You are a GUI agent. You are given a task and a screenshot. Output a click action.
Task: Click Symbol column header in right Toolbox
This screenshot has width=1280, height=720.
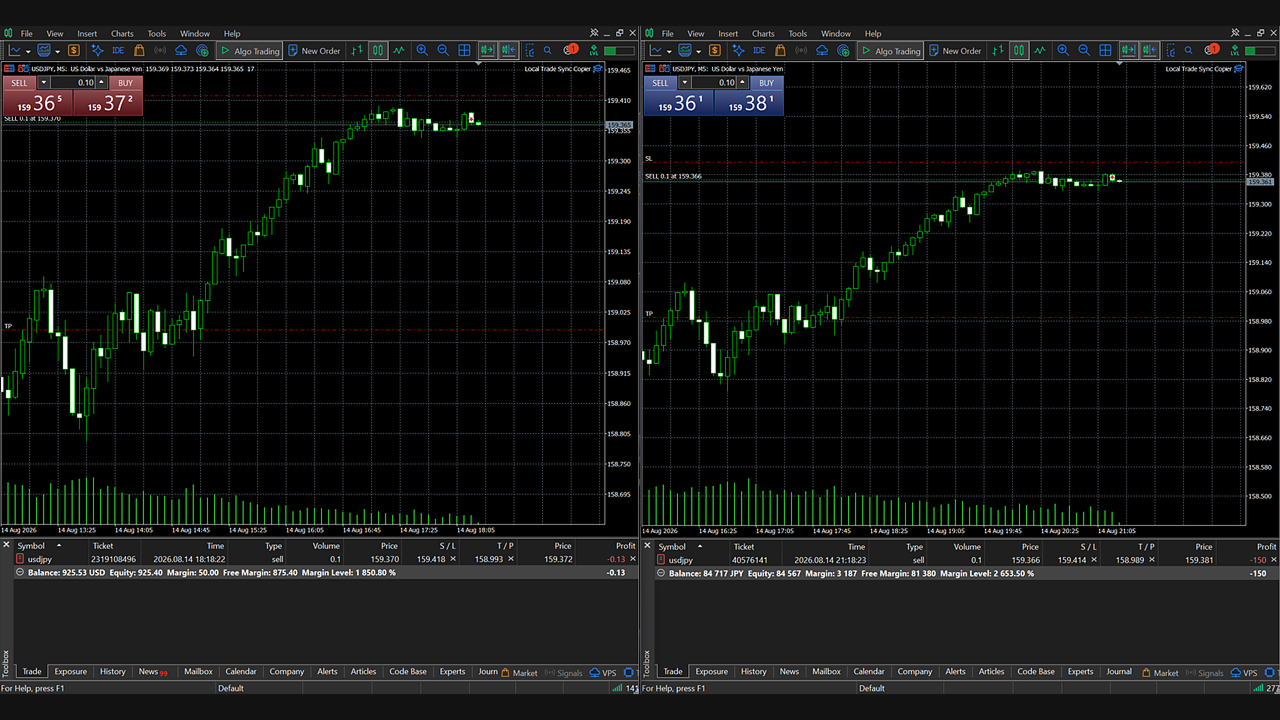(x=672, y=546)
